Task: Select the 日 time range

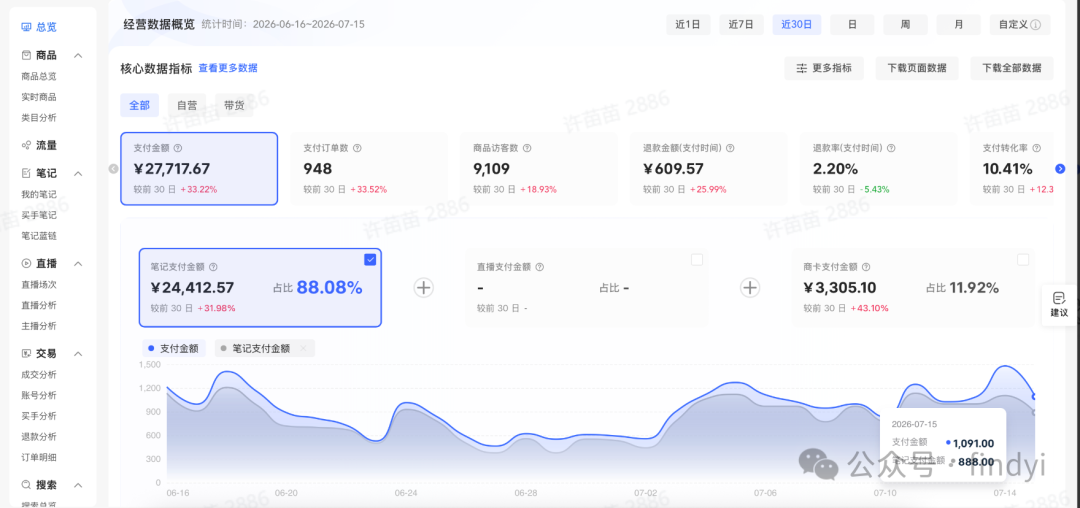Action: [x=852, y=25]
